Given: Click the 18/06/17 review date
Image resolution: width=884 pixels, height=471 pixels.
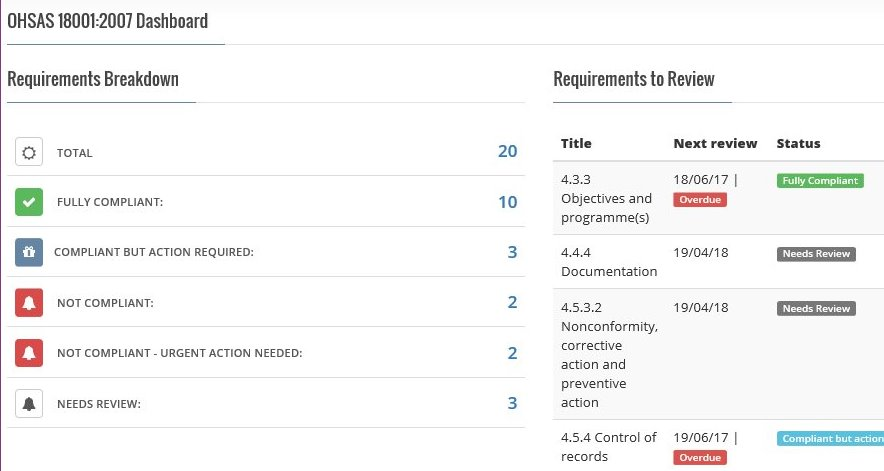Looking at the screenshot, I should [x=701, y=180].
